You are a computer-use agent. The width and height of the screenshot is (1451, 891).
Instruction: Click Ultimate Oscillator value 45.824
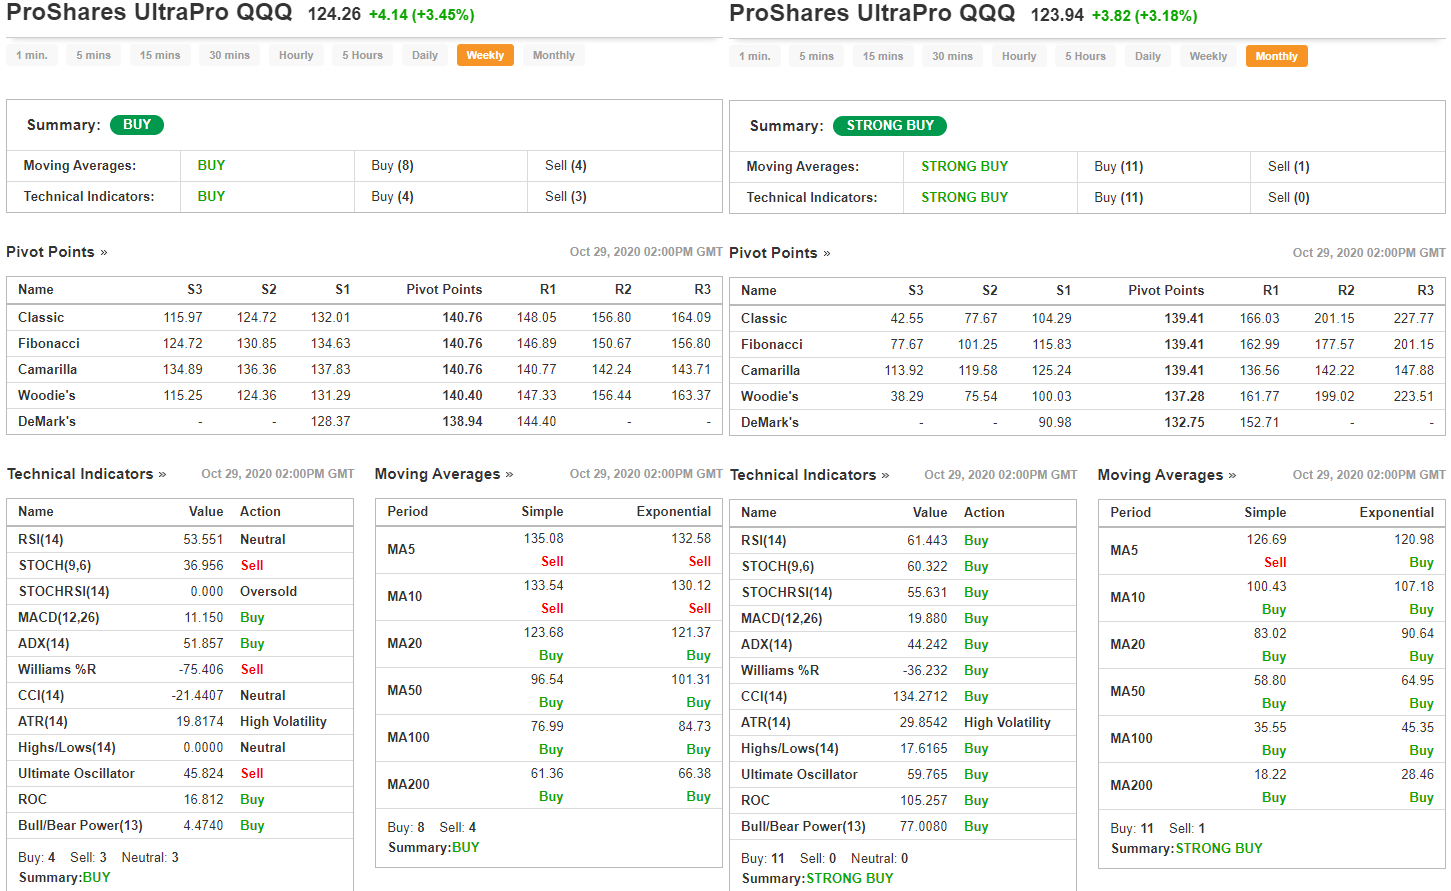203,773
